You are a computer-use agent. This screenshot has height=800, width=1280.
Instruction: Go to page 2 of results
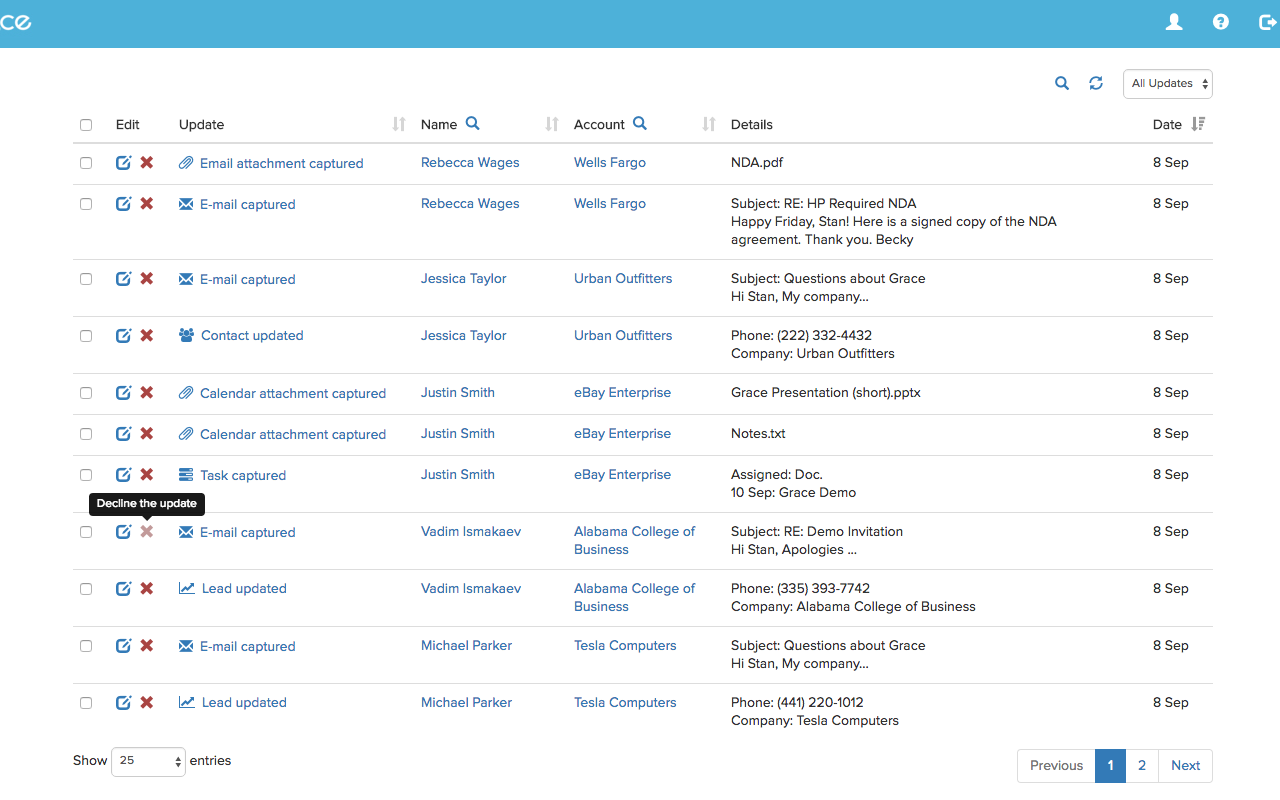[x=1142, y=765]
